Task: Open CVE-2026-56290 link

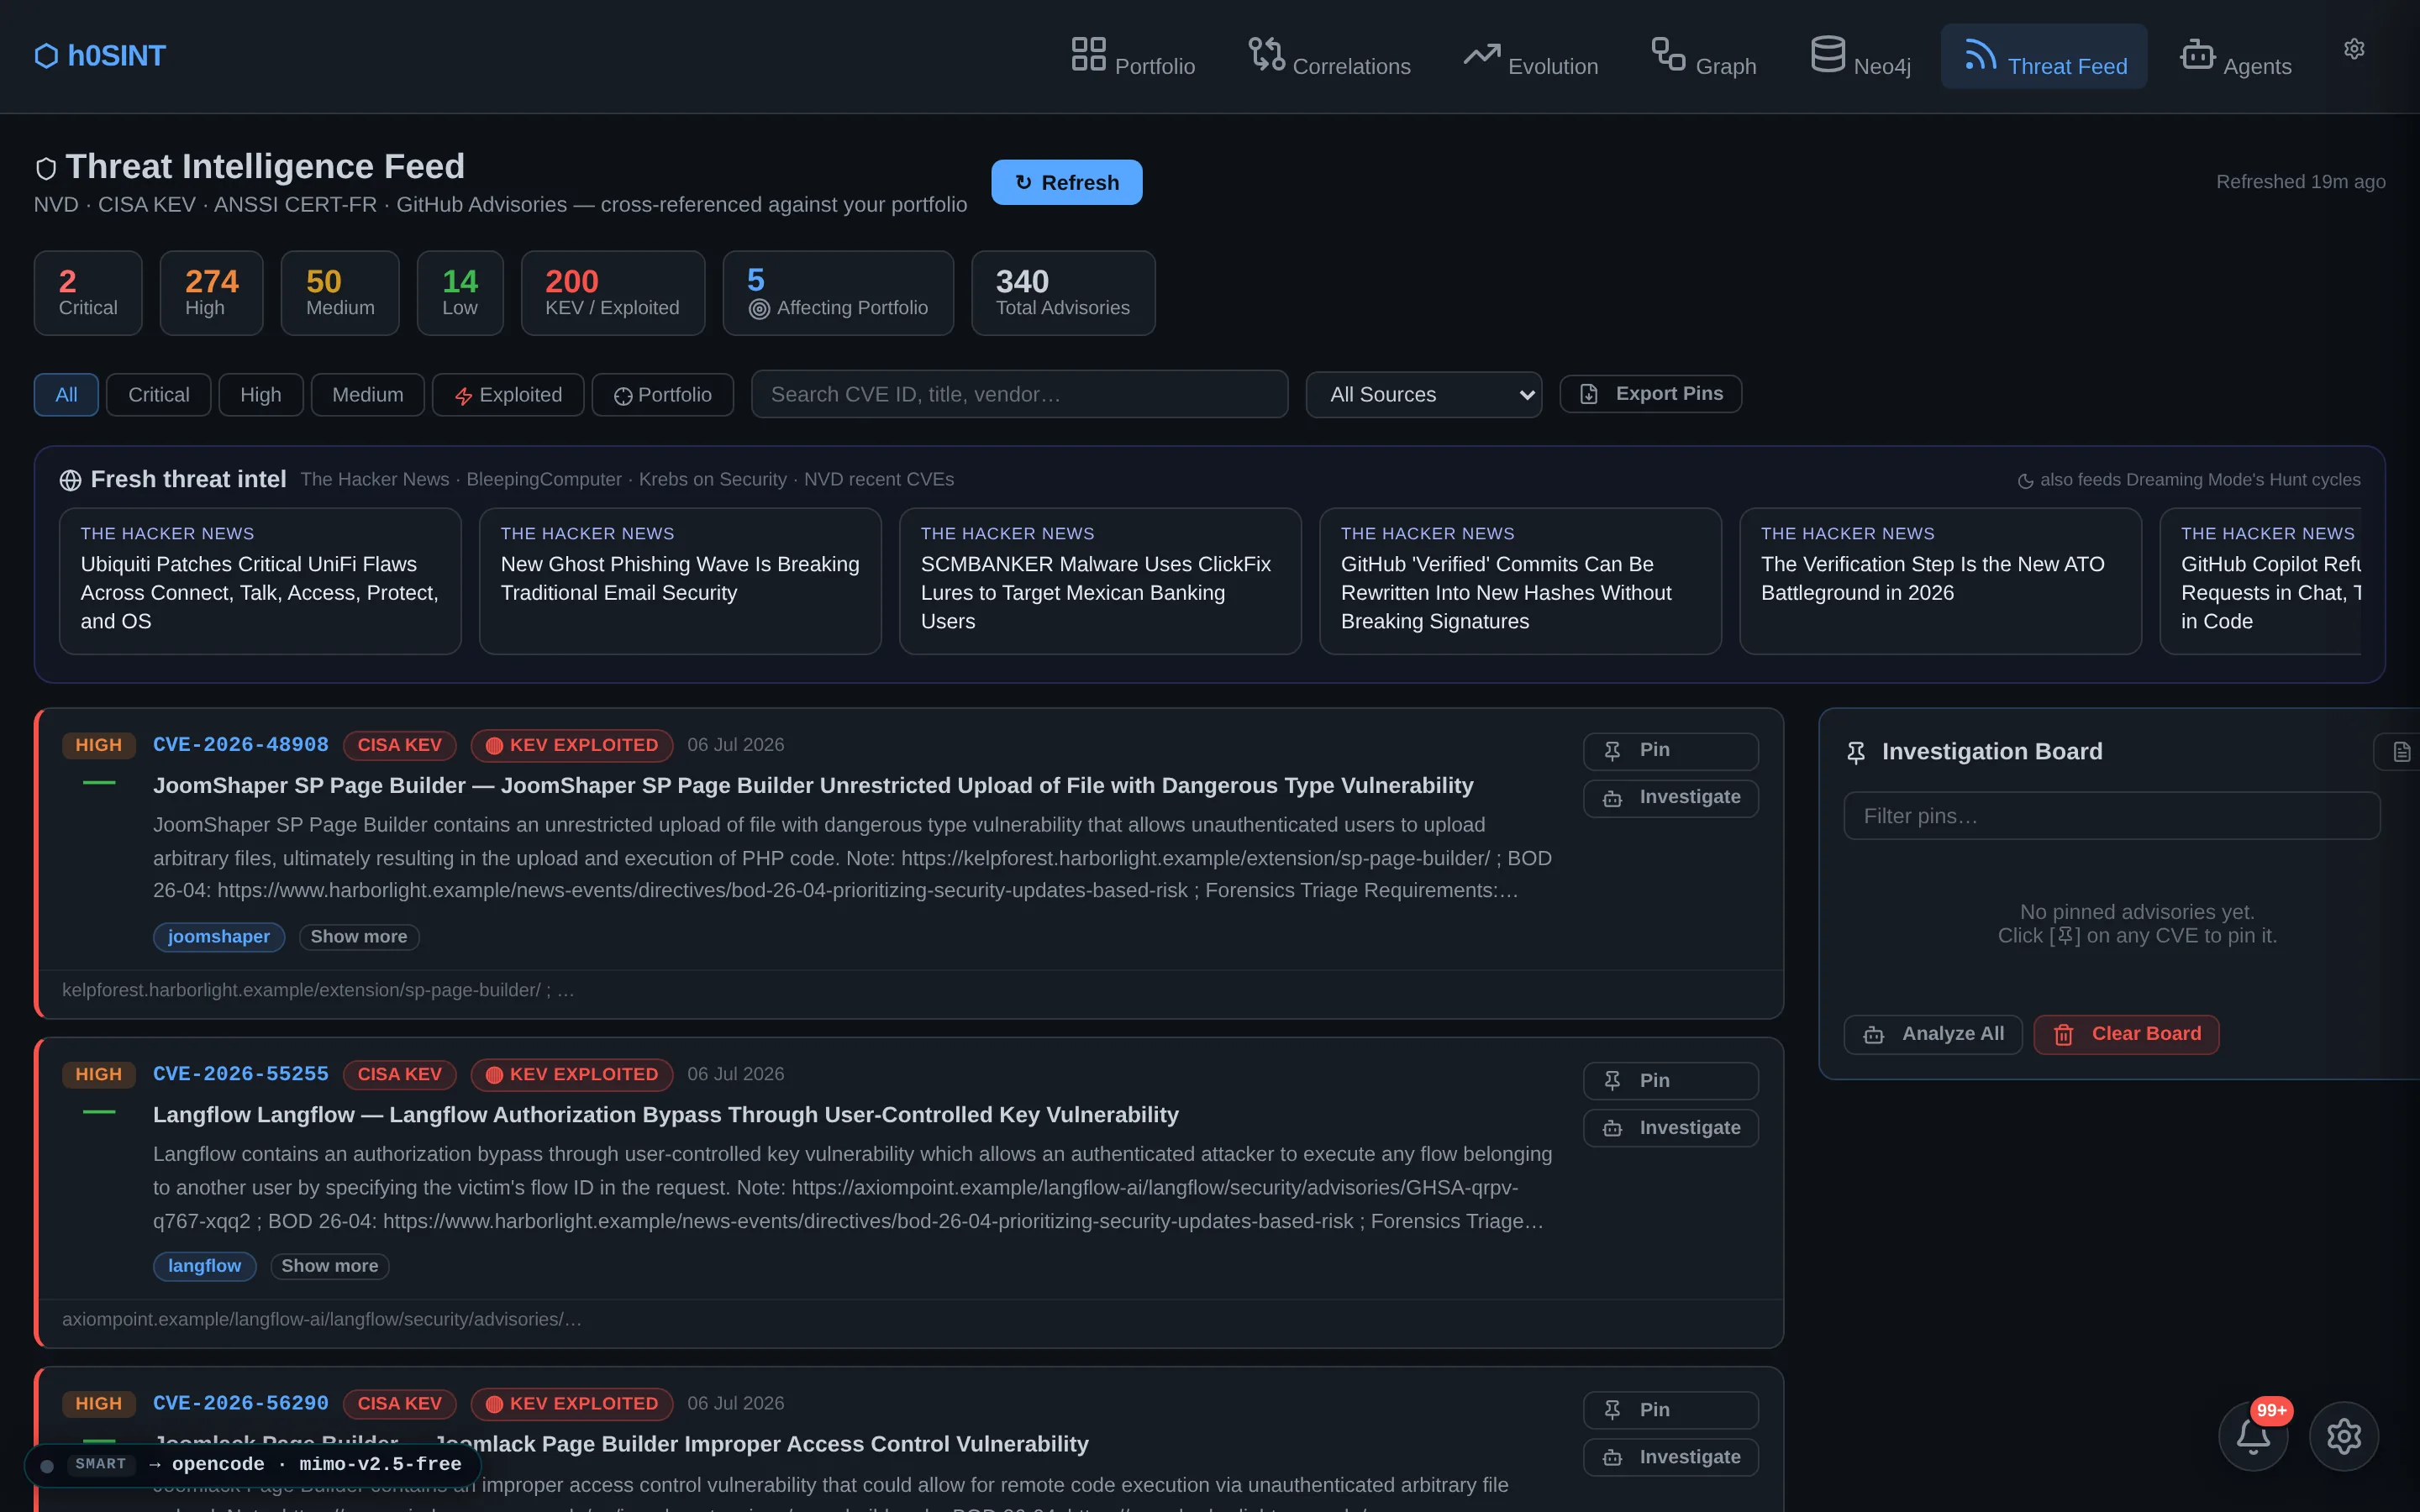Action: [240, 1403]
